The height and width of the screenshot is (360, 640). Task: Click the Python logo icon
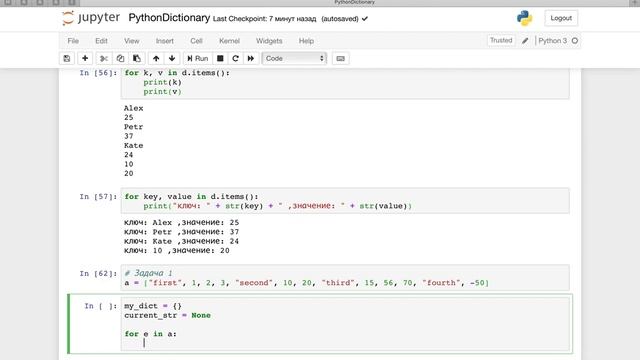click(524, 18)
